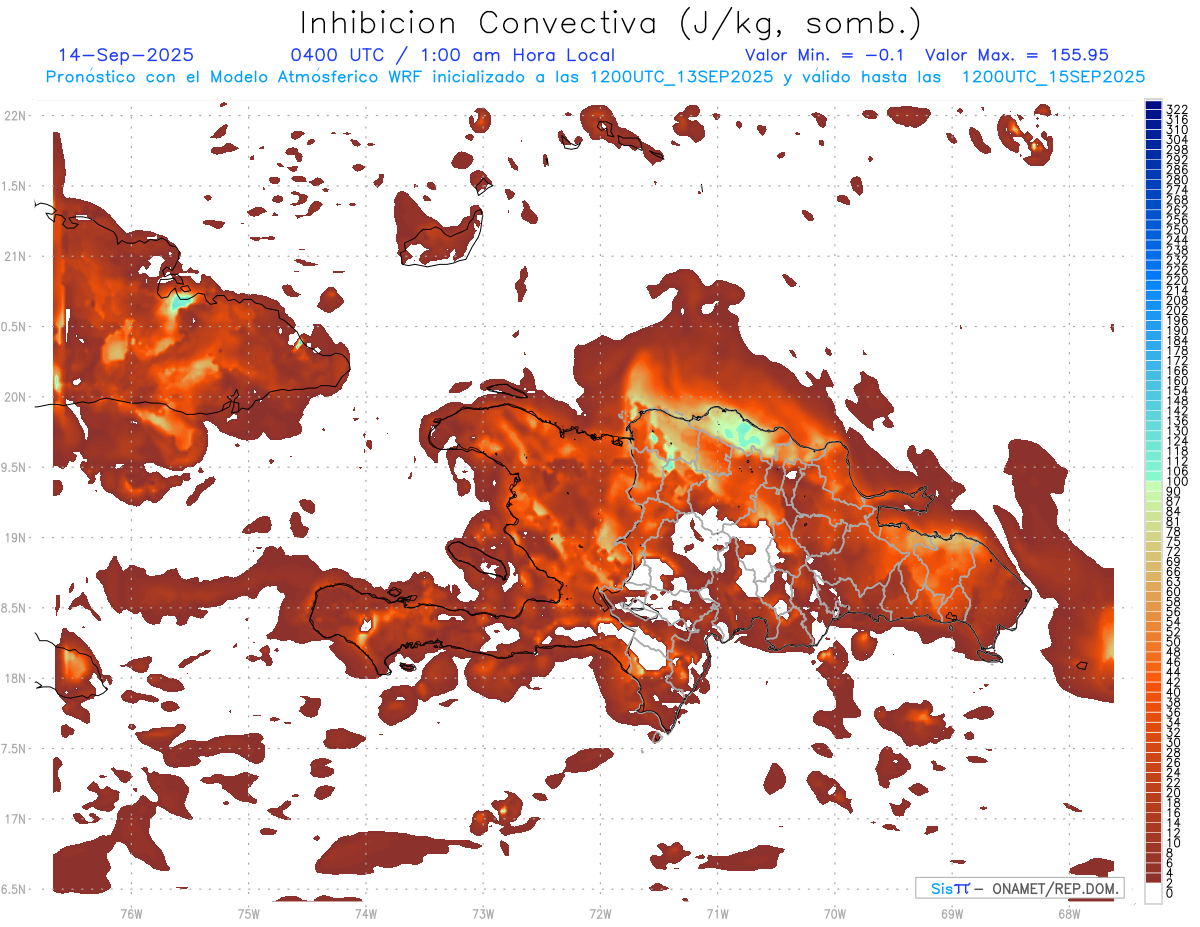This screenshot has width=1200, height=927.
Task: Click the '76W' longitude label
Action: pos(131,912)
